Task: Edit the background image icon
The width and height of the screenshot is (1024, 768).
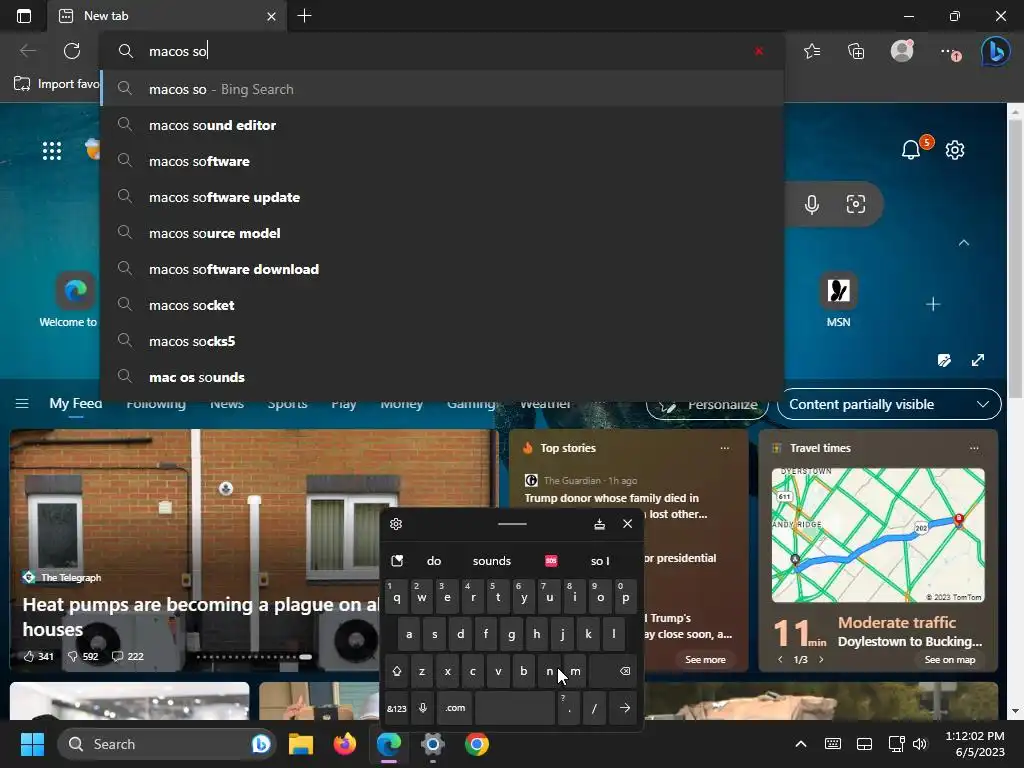Action: [x=944, y=360]
